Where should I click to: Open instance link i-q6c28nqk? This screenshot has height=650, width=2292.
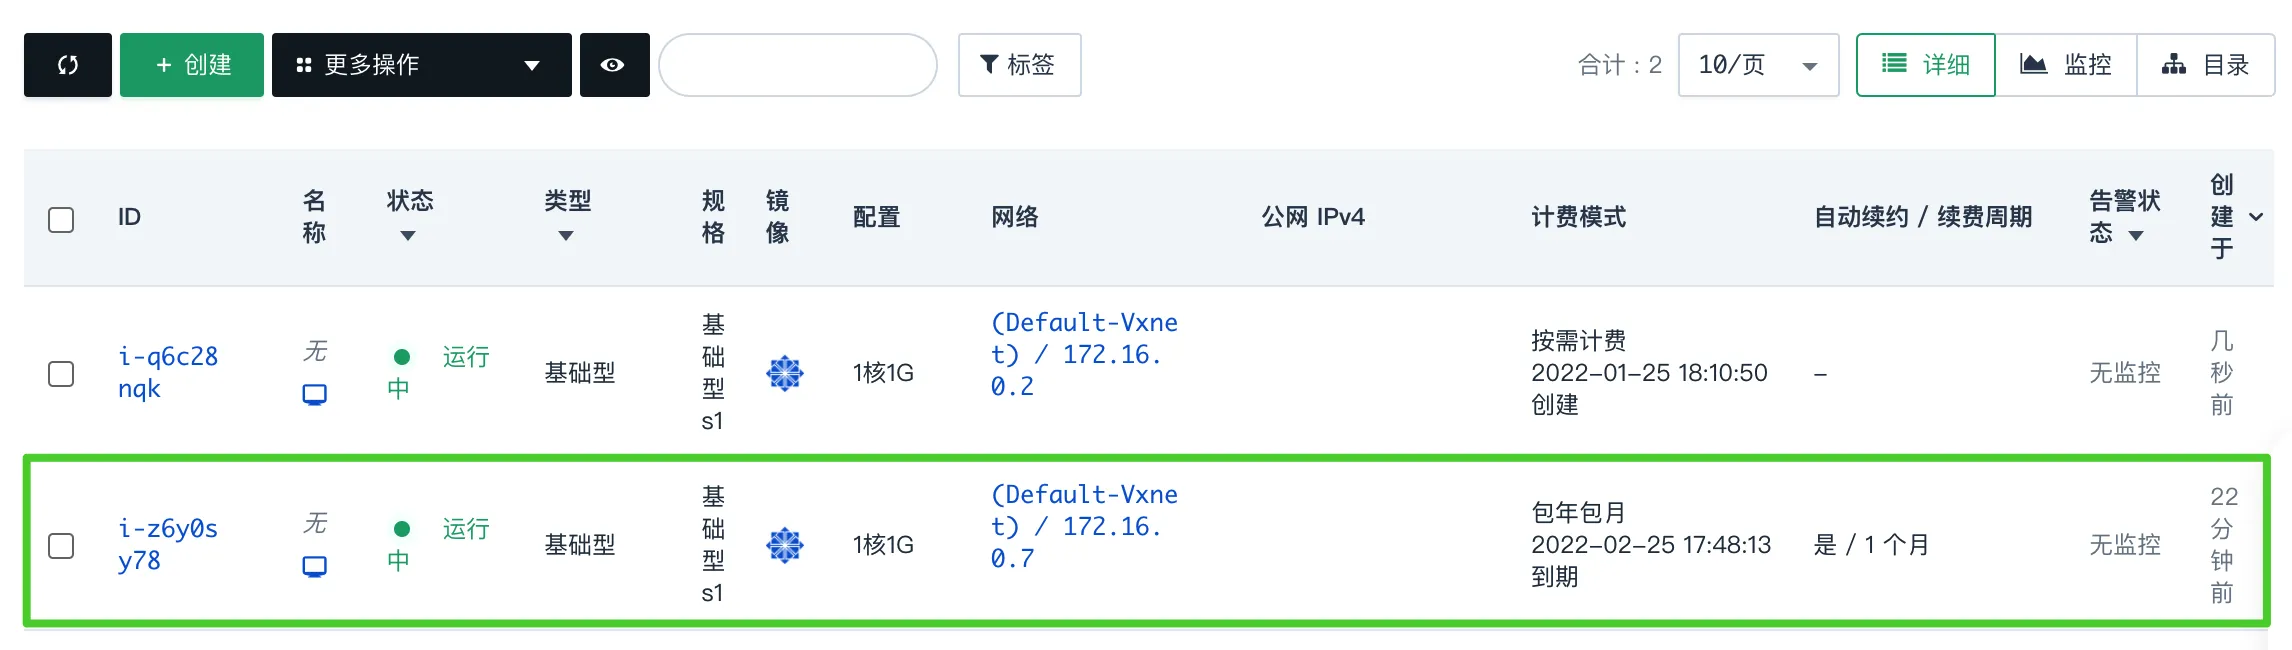click(x=168, y=372)
